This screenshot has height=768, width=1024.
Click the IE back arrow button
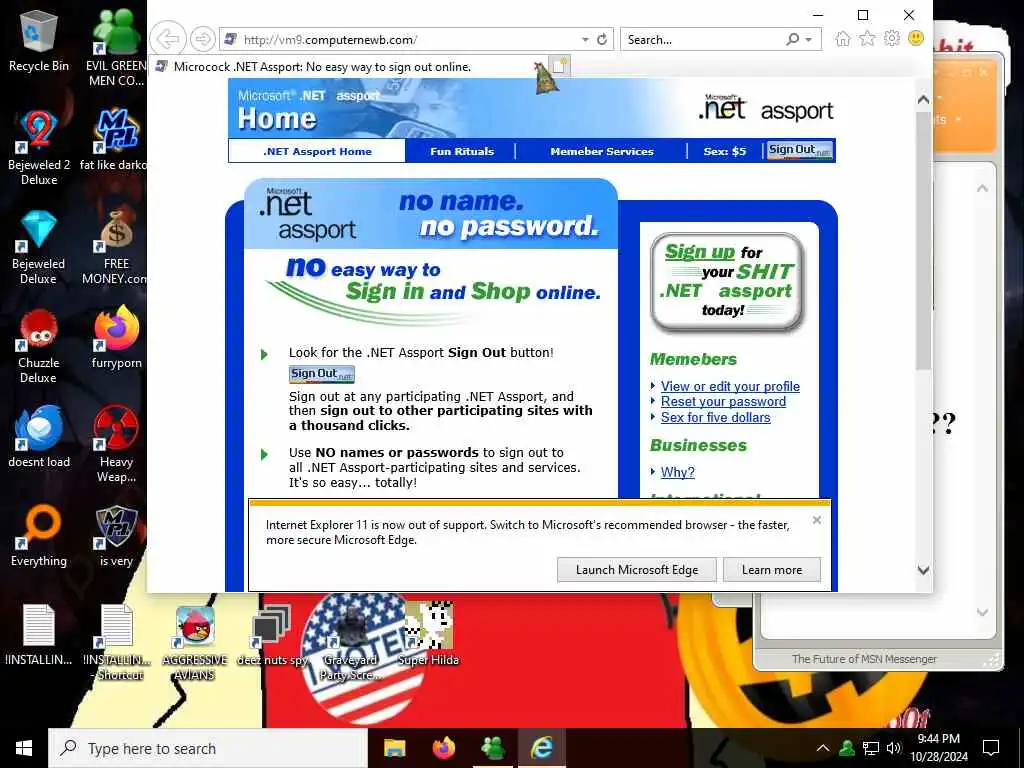pos(168,39)
